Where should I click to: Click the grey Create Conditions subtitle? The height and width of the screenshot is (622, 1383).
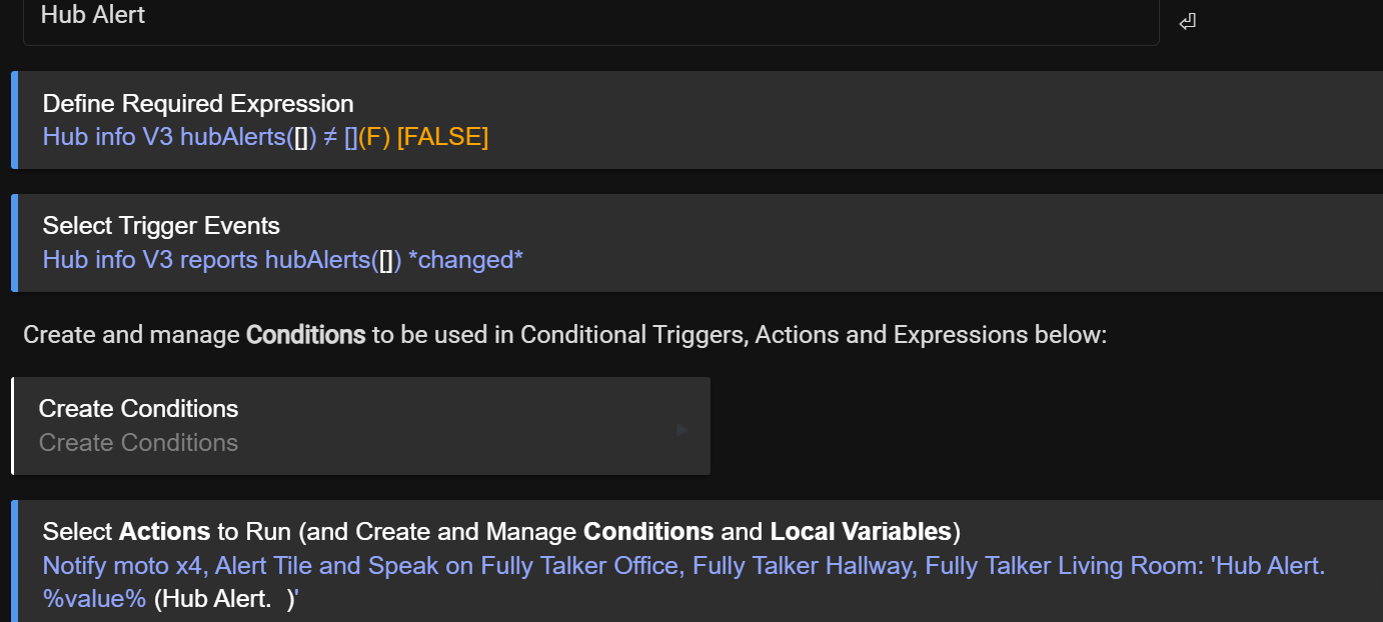138,443
